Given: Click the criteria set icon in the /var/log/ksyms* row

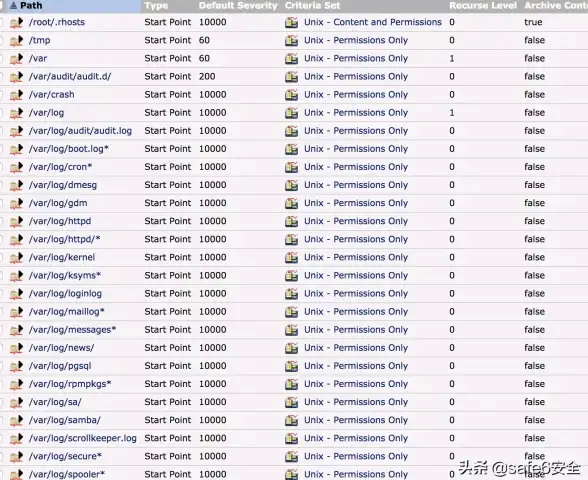Looking at the screenshot, I should coord(291,276).
